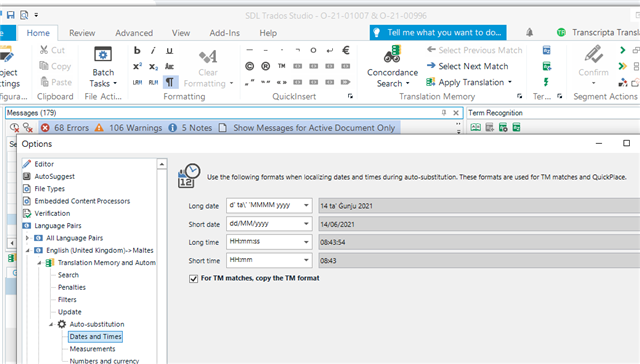This screenshot has height=364, width=640.
Task: Expand the QuickInsert group dialog launcher
Action: [x=350, y=96]
